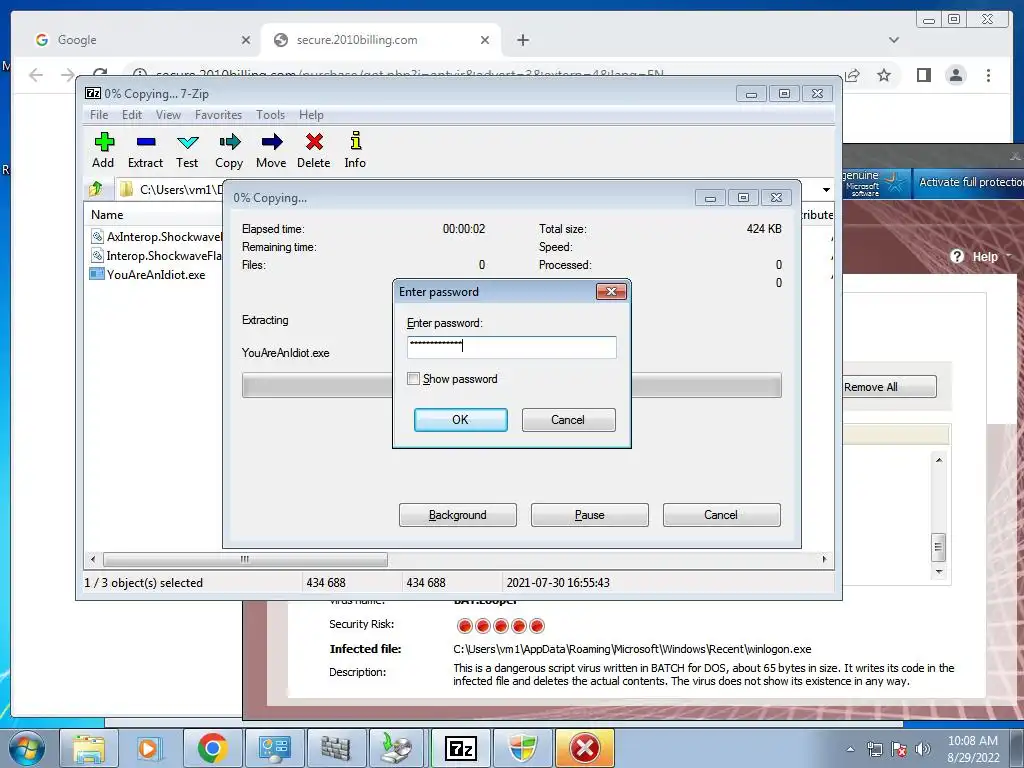Click the Action Center flag tray icon
Image resolution: width=1024 pixels, height=768 pixels.
pos(899,749)
